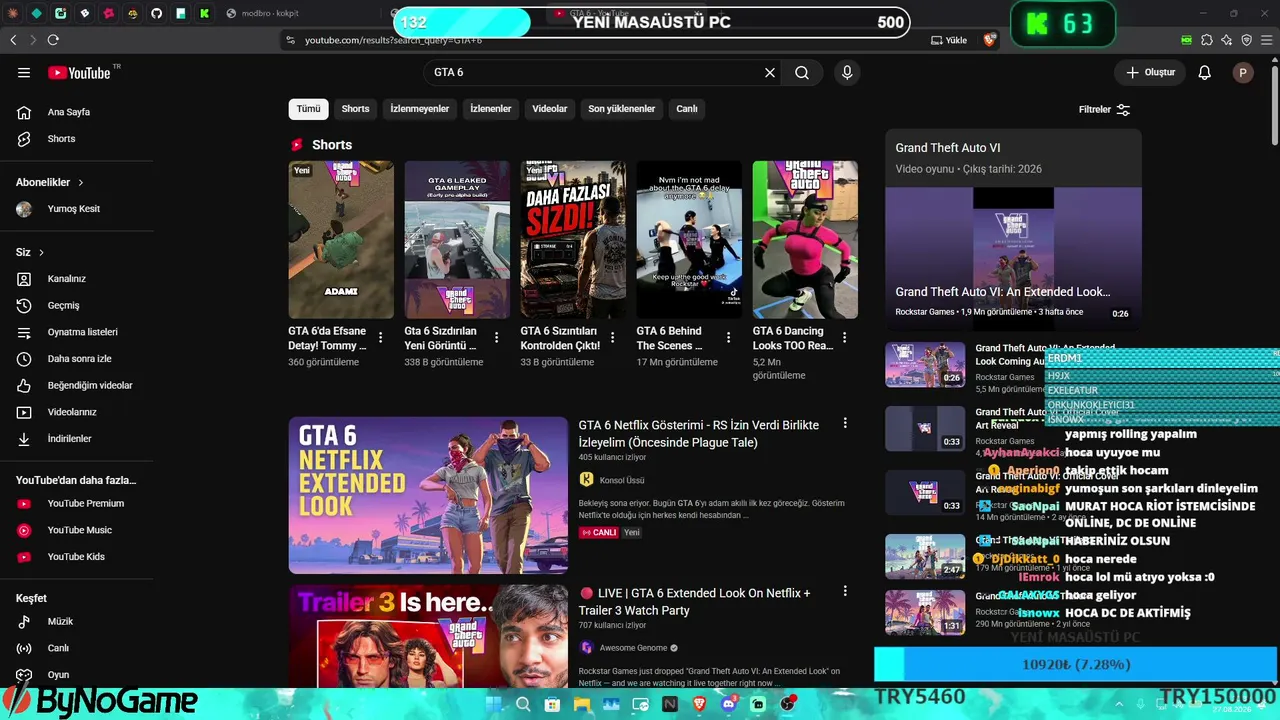1280x720 pixels.
Task: Play the Grand Theft Auto VI featured video
Action: pyautogui.click(x=1013, y=257)
